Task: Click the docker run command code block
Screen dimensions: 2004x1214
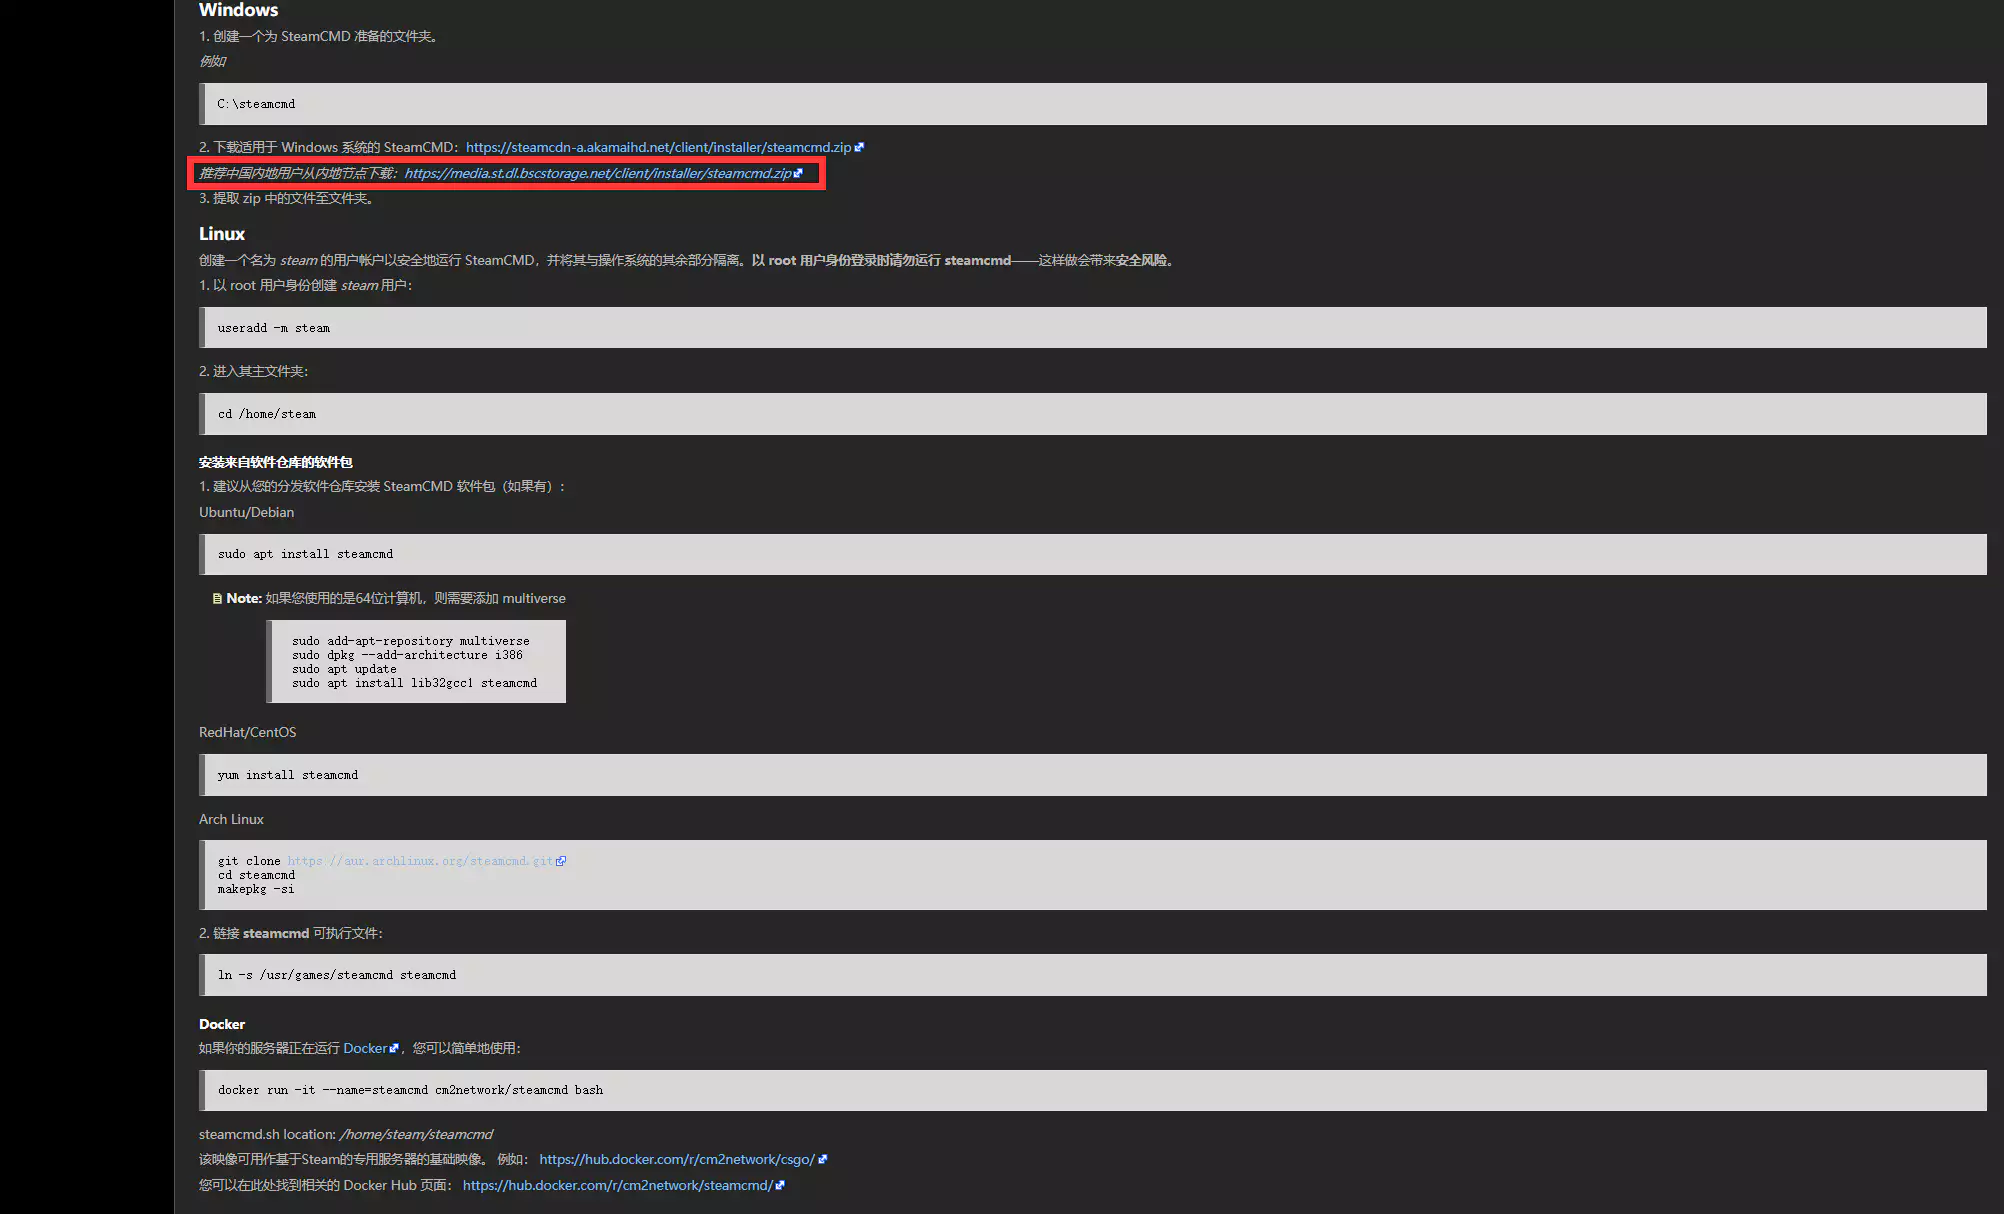Action: 1092,1090
